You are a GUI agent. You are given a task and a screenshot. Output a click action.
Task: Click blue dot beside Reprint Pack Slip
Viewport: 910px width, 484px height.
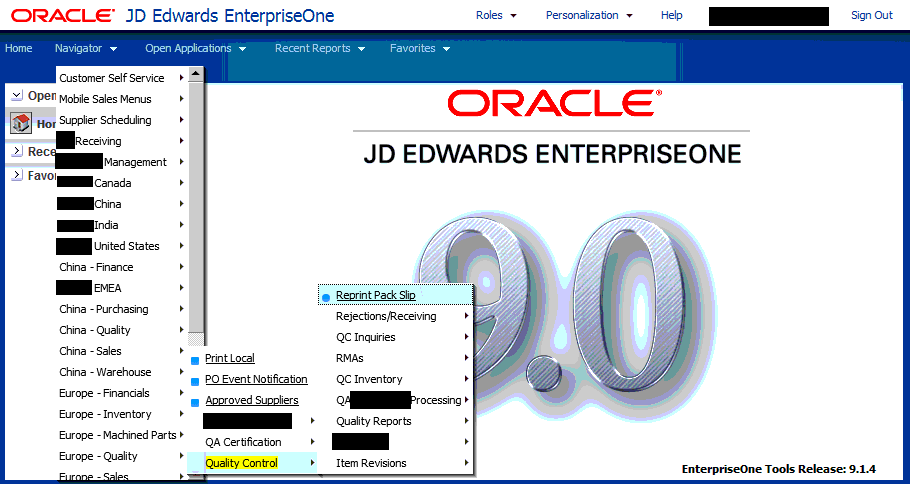click(326, 297)
